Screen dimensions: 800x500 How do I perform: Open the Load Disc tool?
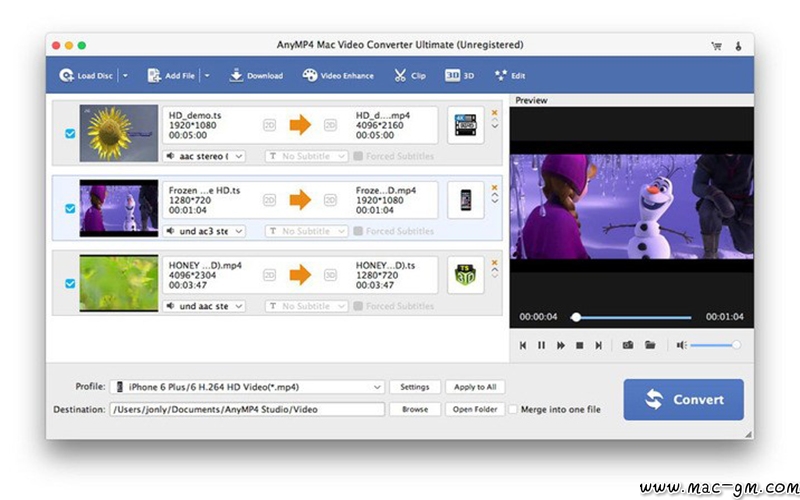tap(86, 76)
